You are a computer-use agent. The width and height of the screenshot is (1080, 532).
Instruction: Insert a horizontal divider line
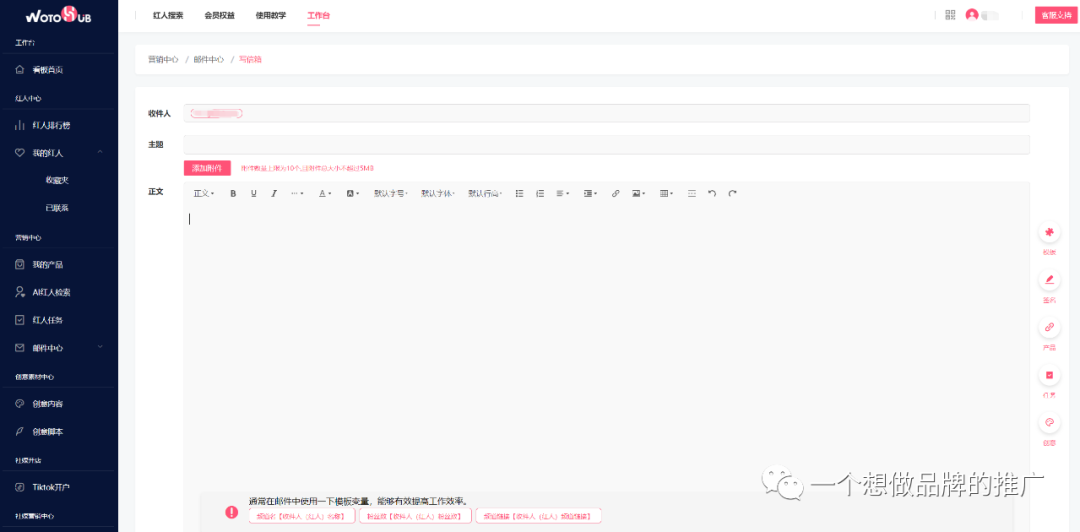[692, 194]
